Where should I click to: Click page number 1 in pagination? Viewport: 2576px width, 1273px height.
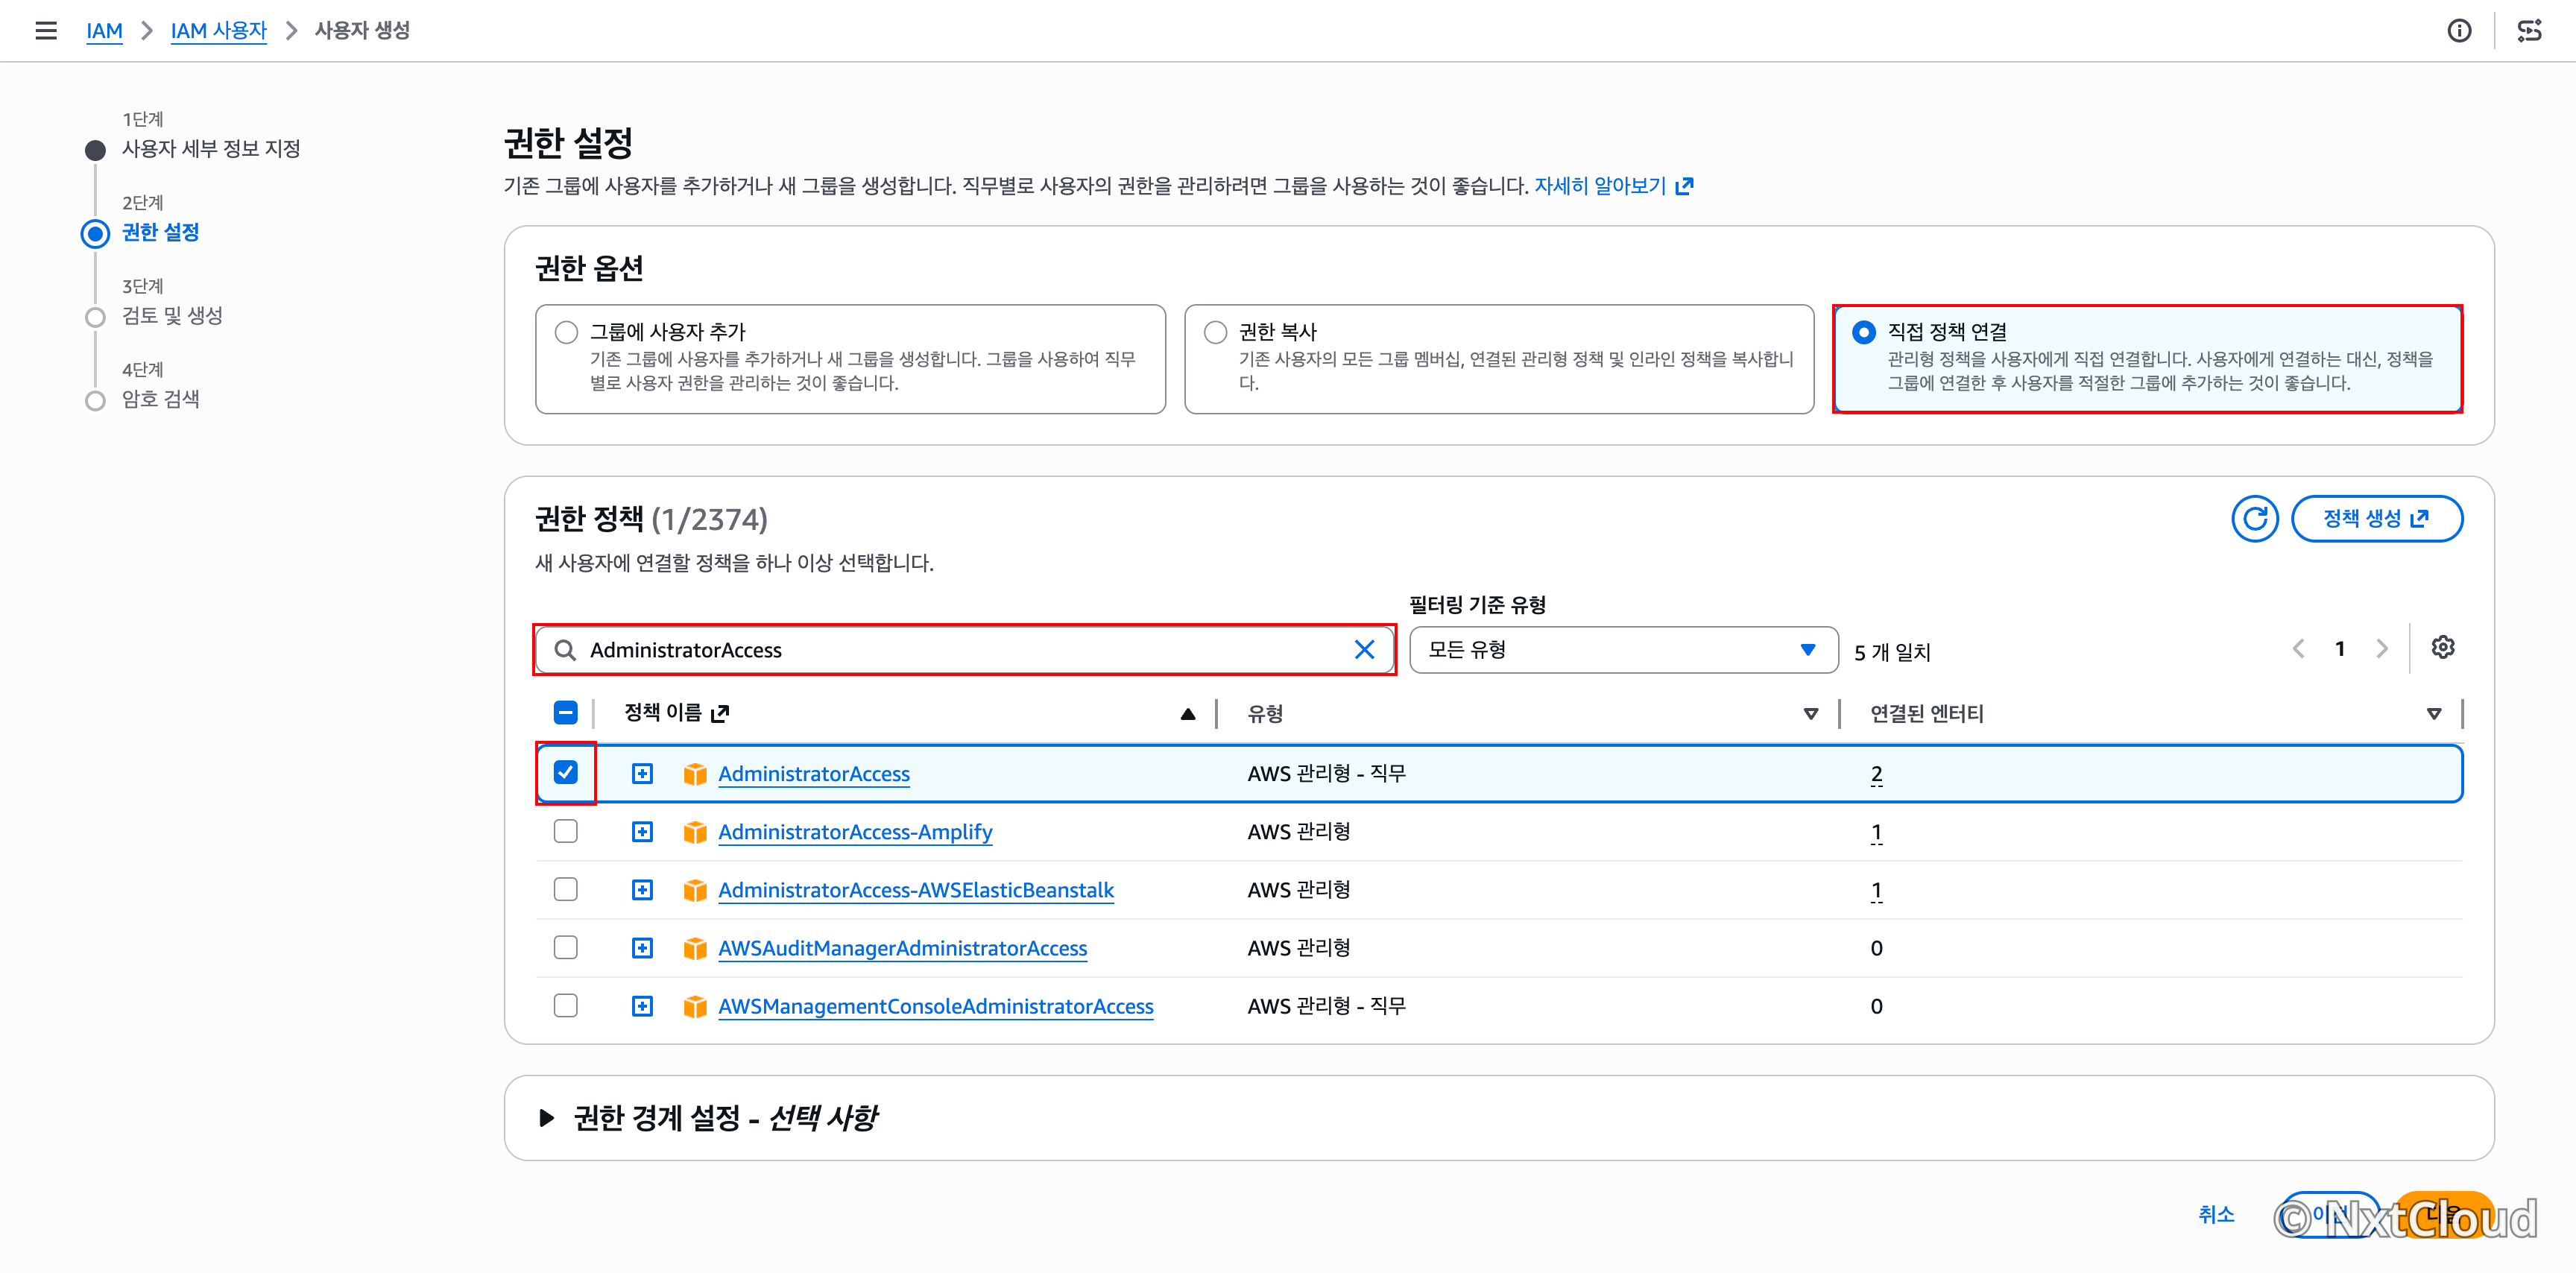coord(2340,649)
